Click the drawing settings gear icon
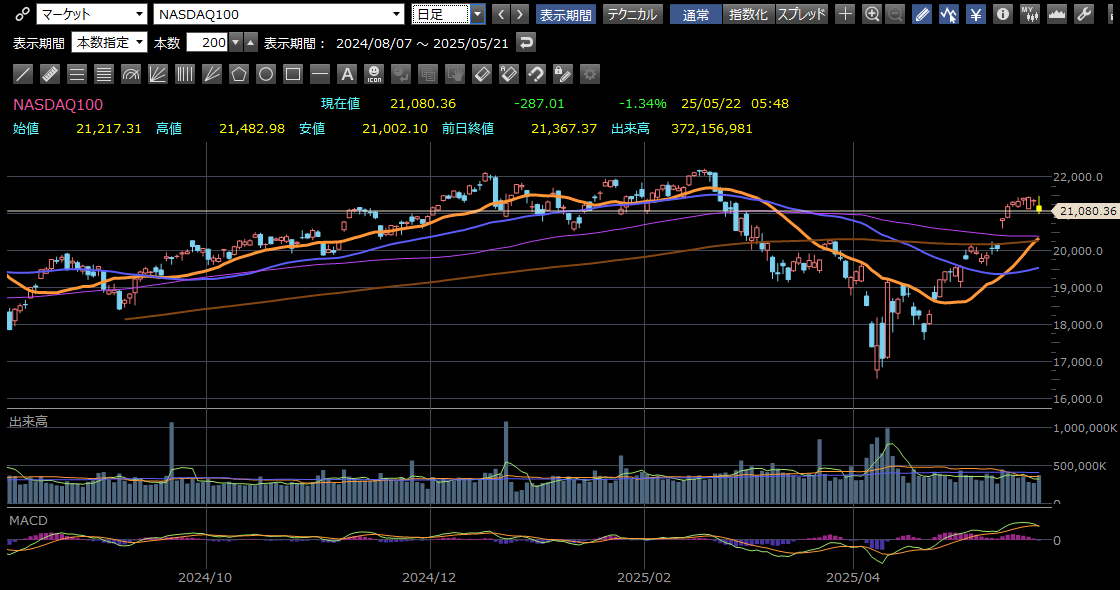Viewport: 1120px width, 590px height. point(590,74)
